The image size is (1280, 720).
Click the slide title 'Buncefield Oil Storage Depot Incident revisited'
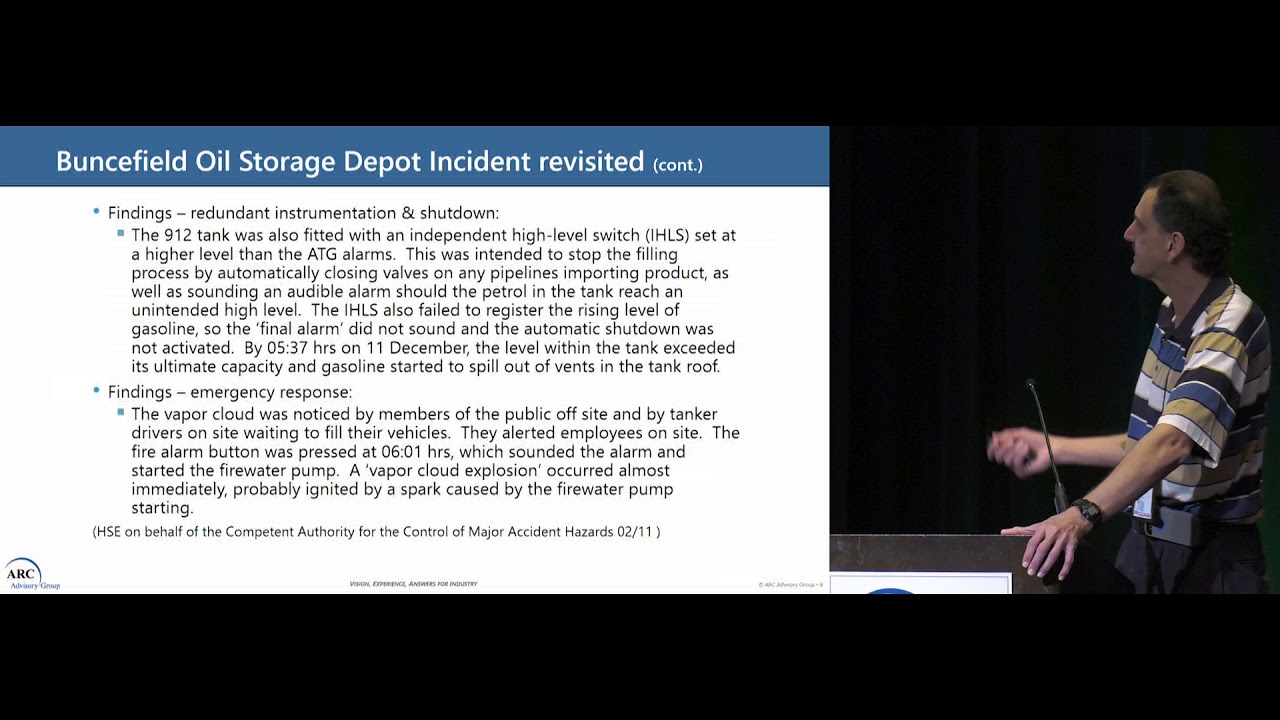350,161
